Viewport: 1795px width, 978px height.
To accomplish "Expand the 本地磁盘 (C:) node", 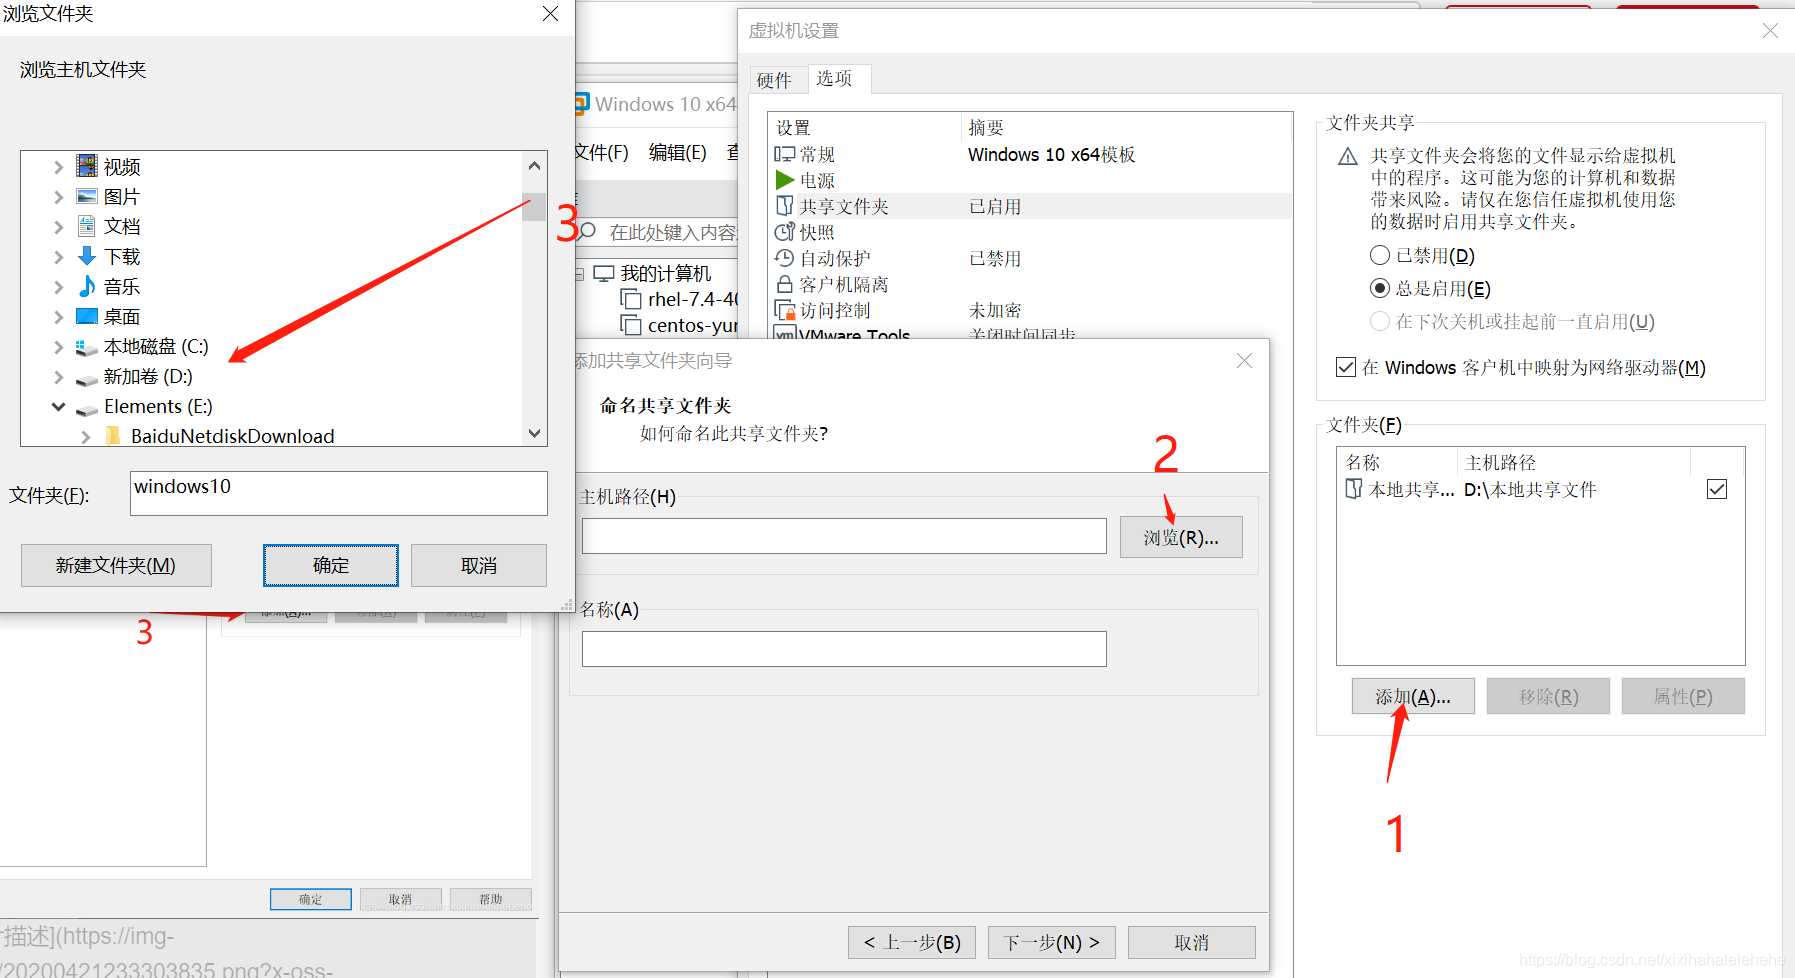I will [x=58, y=347].
